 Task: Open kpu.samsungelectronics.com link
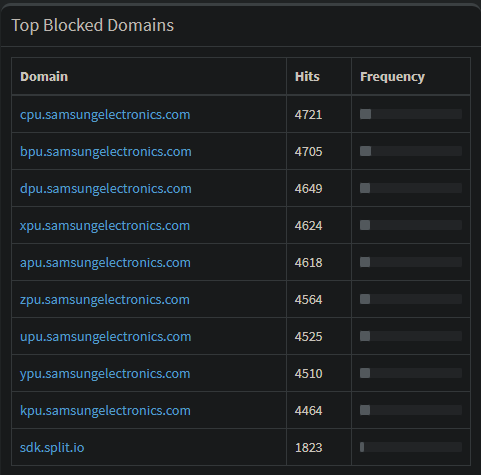[x=105, y=411]
